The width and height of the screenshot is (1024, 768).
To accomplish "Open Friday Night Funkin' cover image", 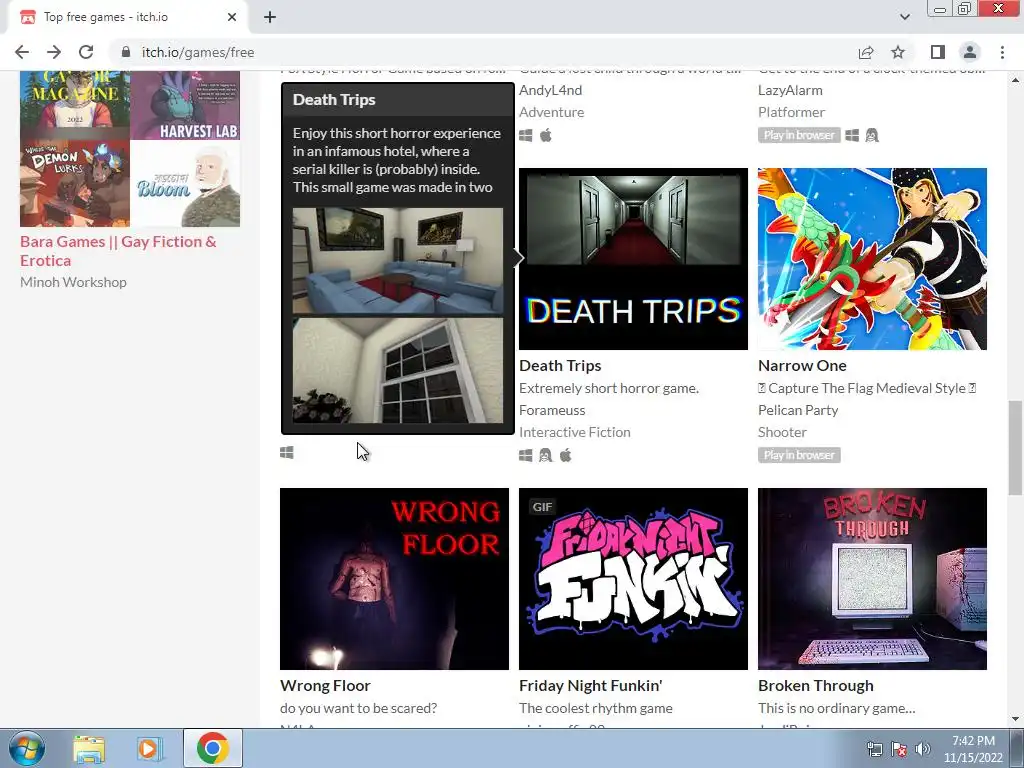I will pos(633,579).
